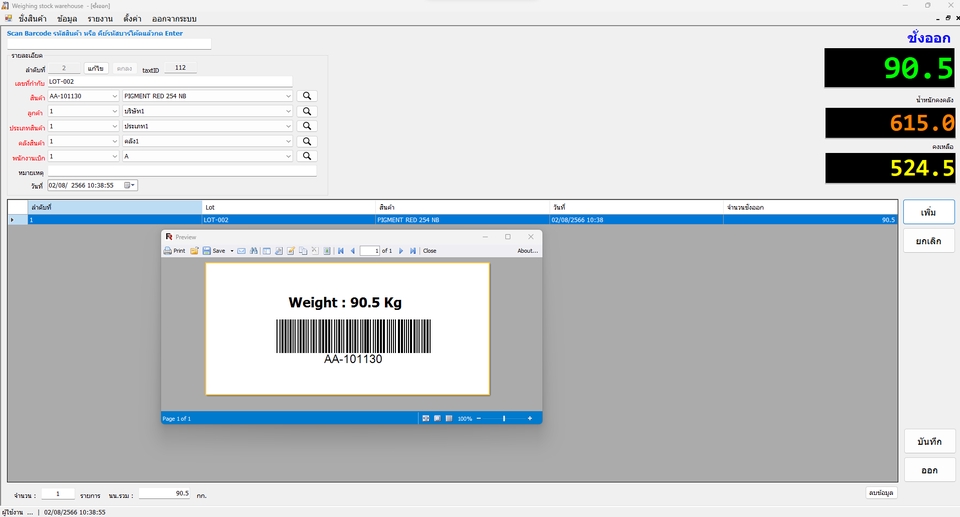Screen dimensions: 960x517
Task: Click the zoom slider handle
Action: pyautogui.click(x=504, y=418)
